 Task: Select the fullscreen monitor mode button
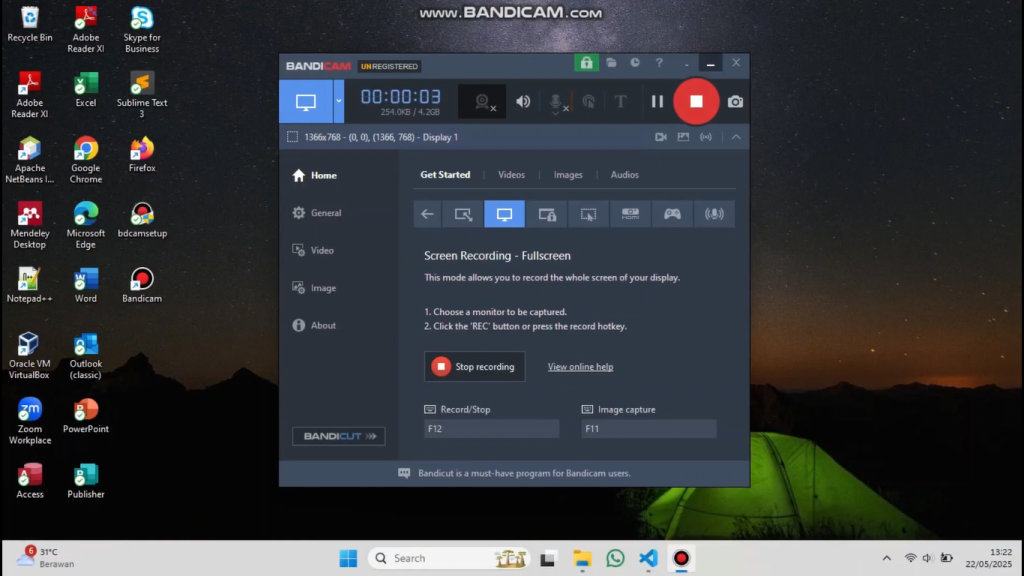pyautogui.click(x=306, y=102)
